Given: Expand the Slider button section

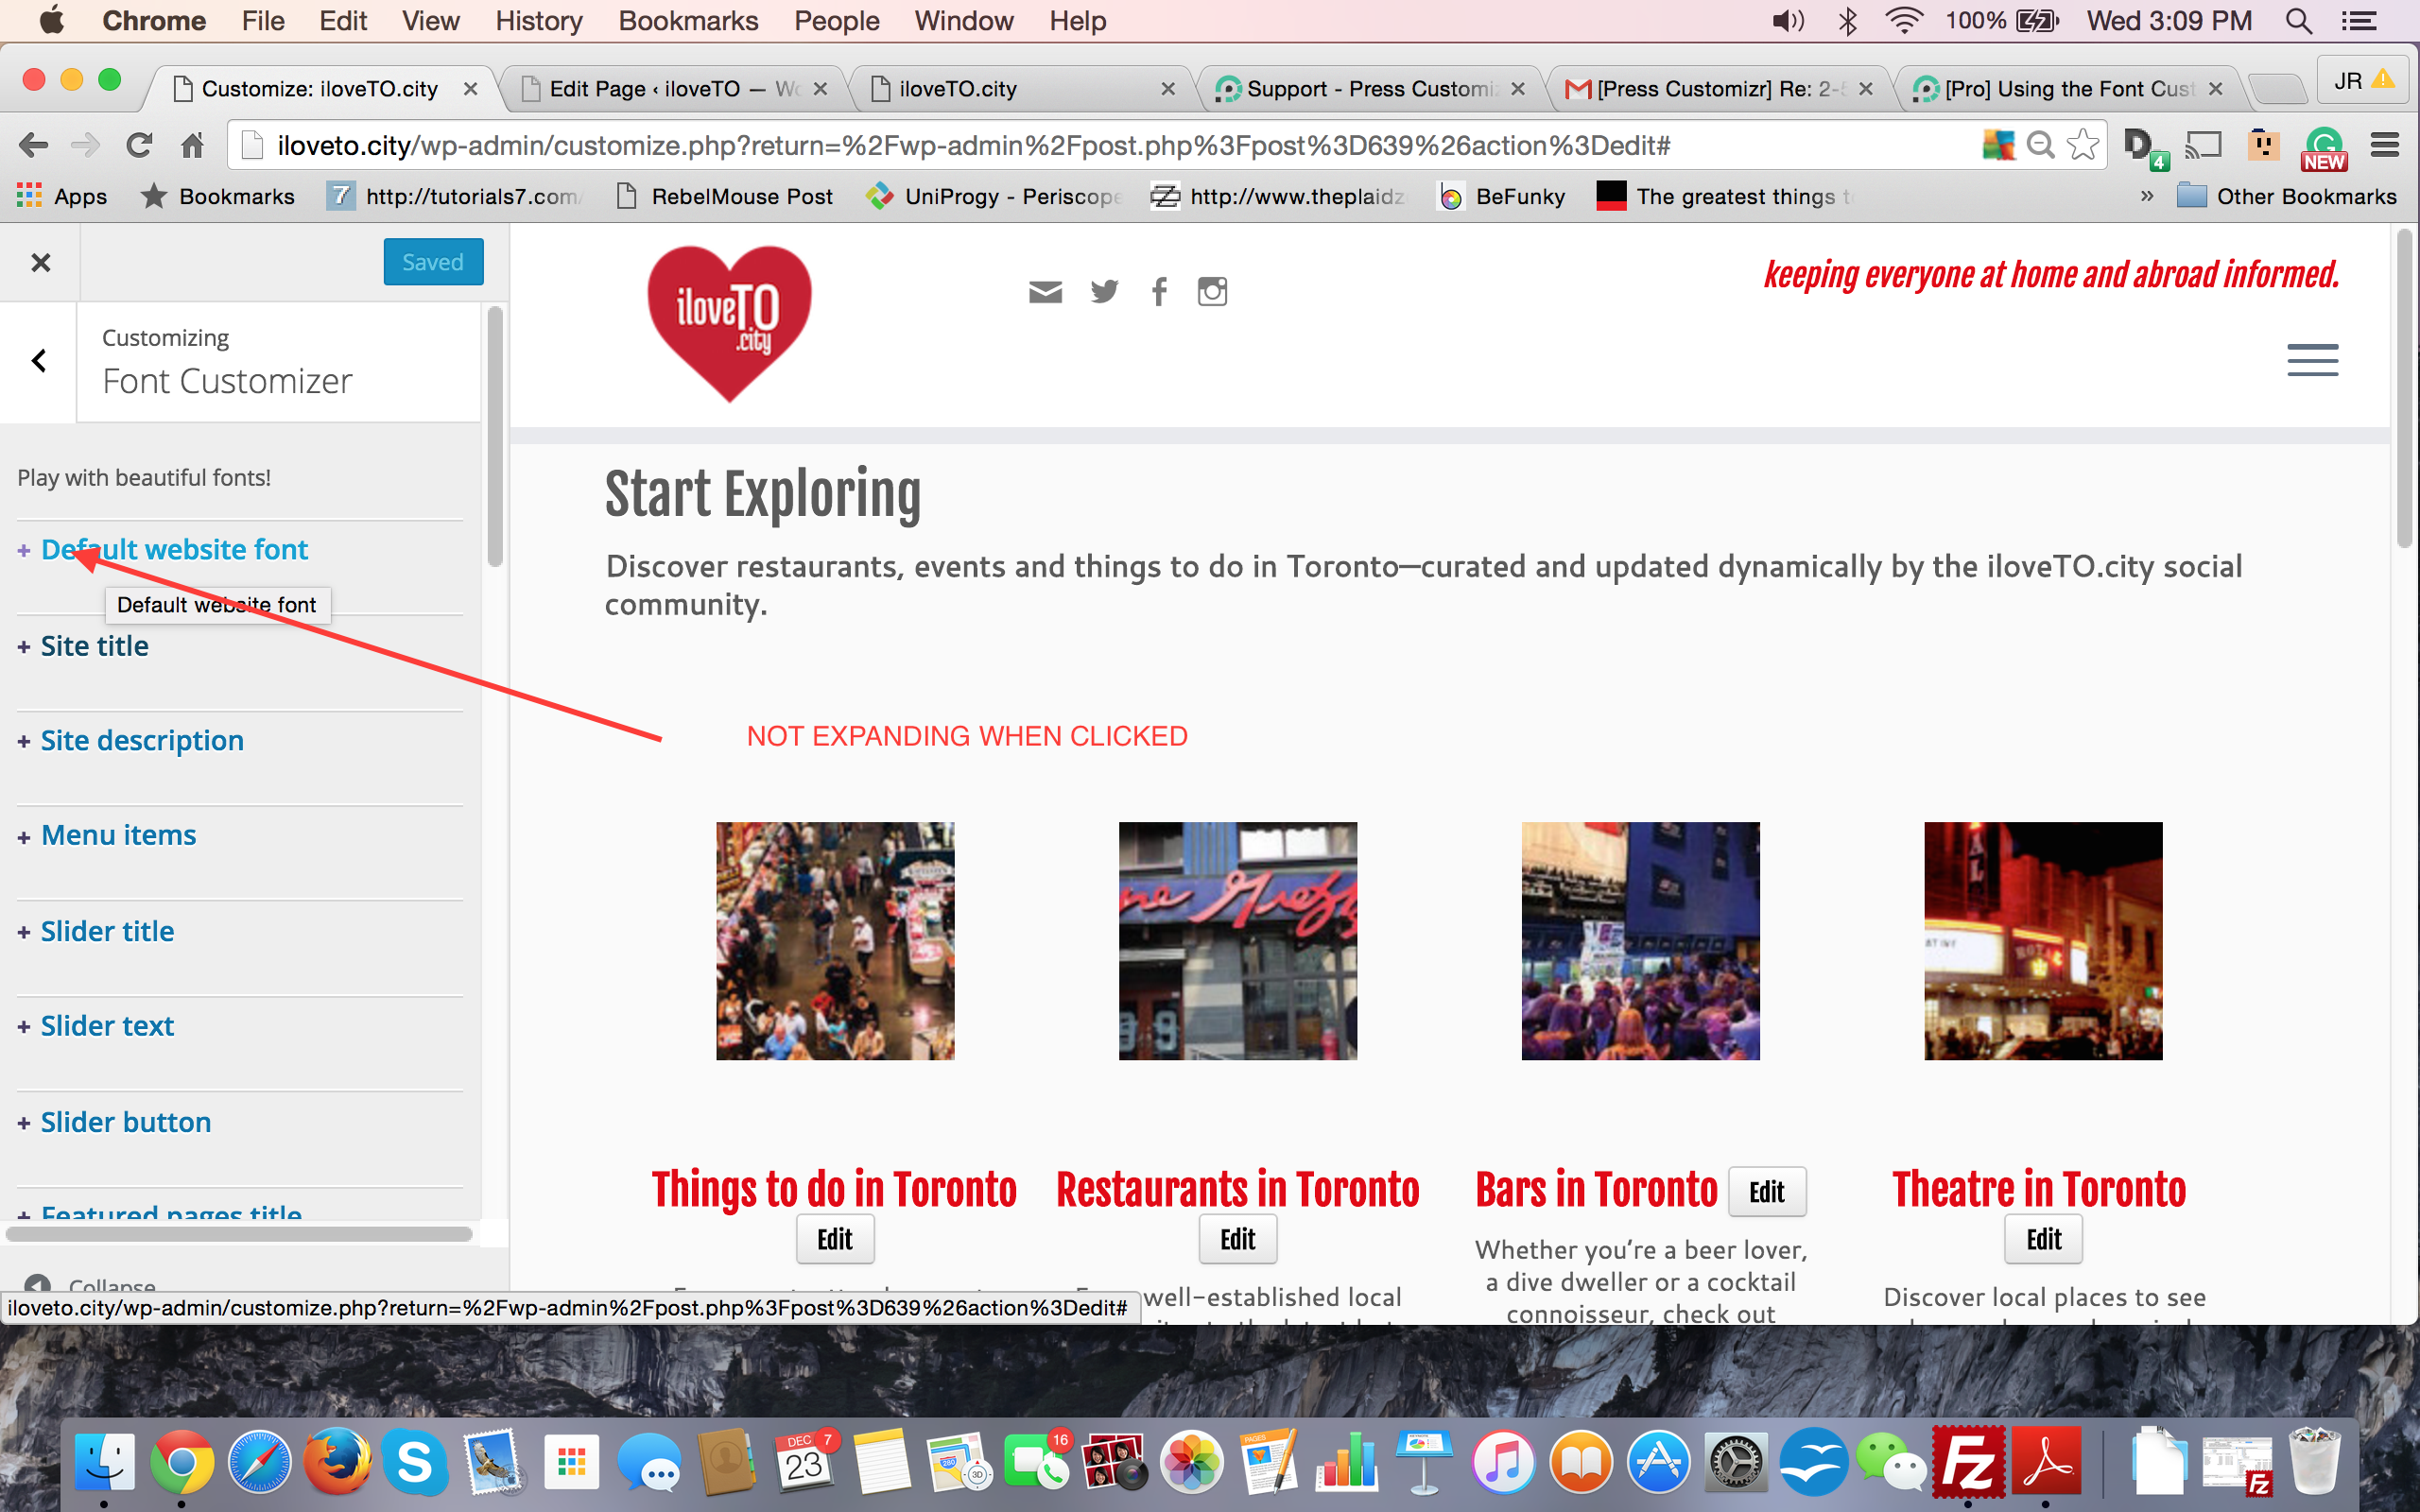Looking at the screenshot, I should (x=125, y=1122).
